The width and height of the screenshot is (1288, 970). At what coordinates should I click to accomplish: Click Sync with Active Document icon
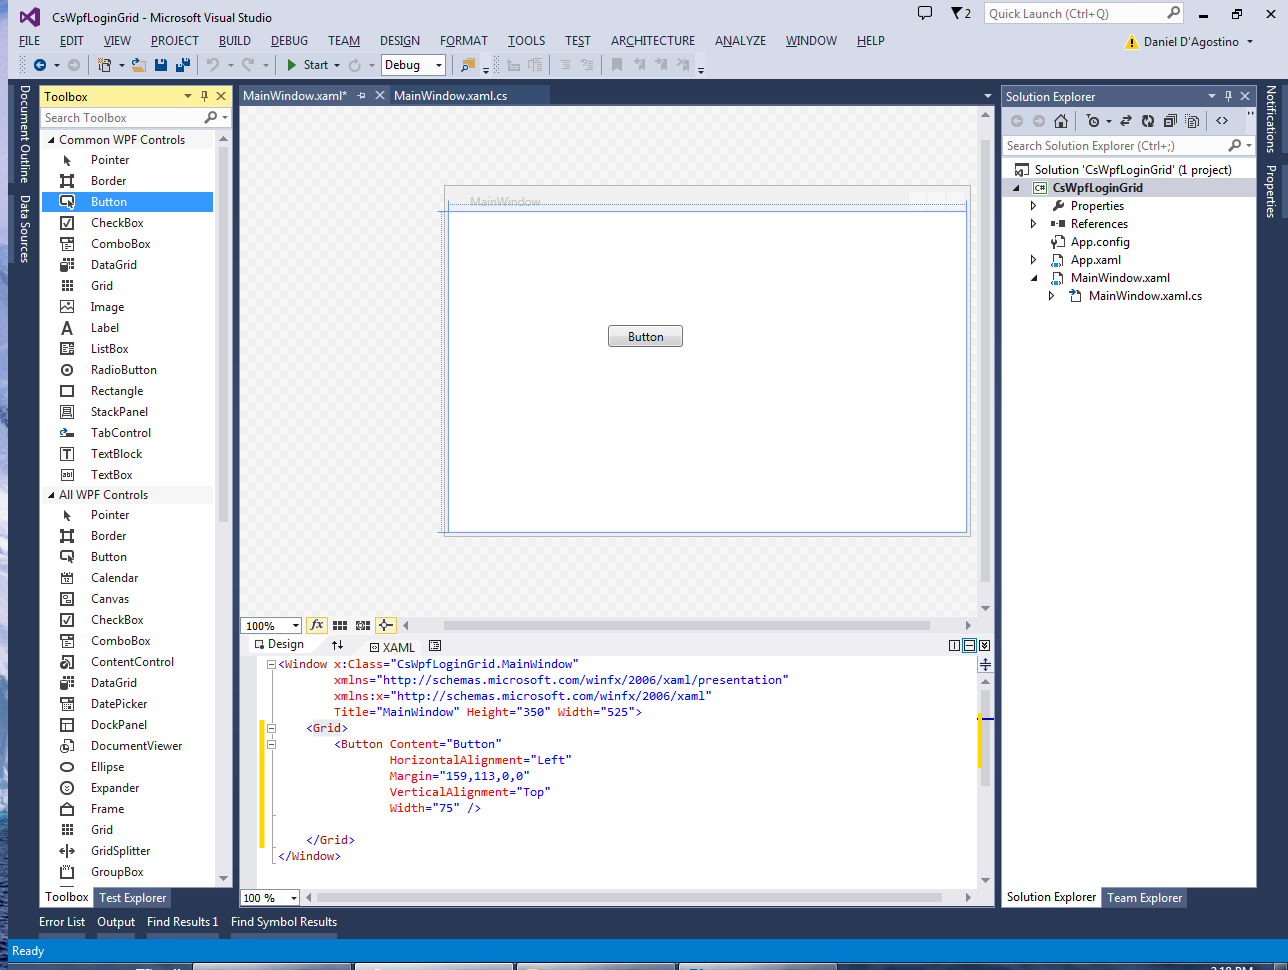tap(1125, 121)
